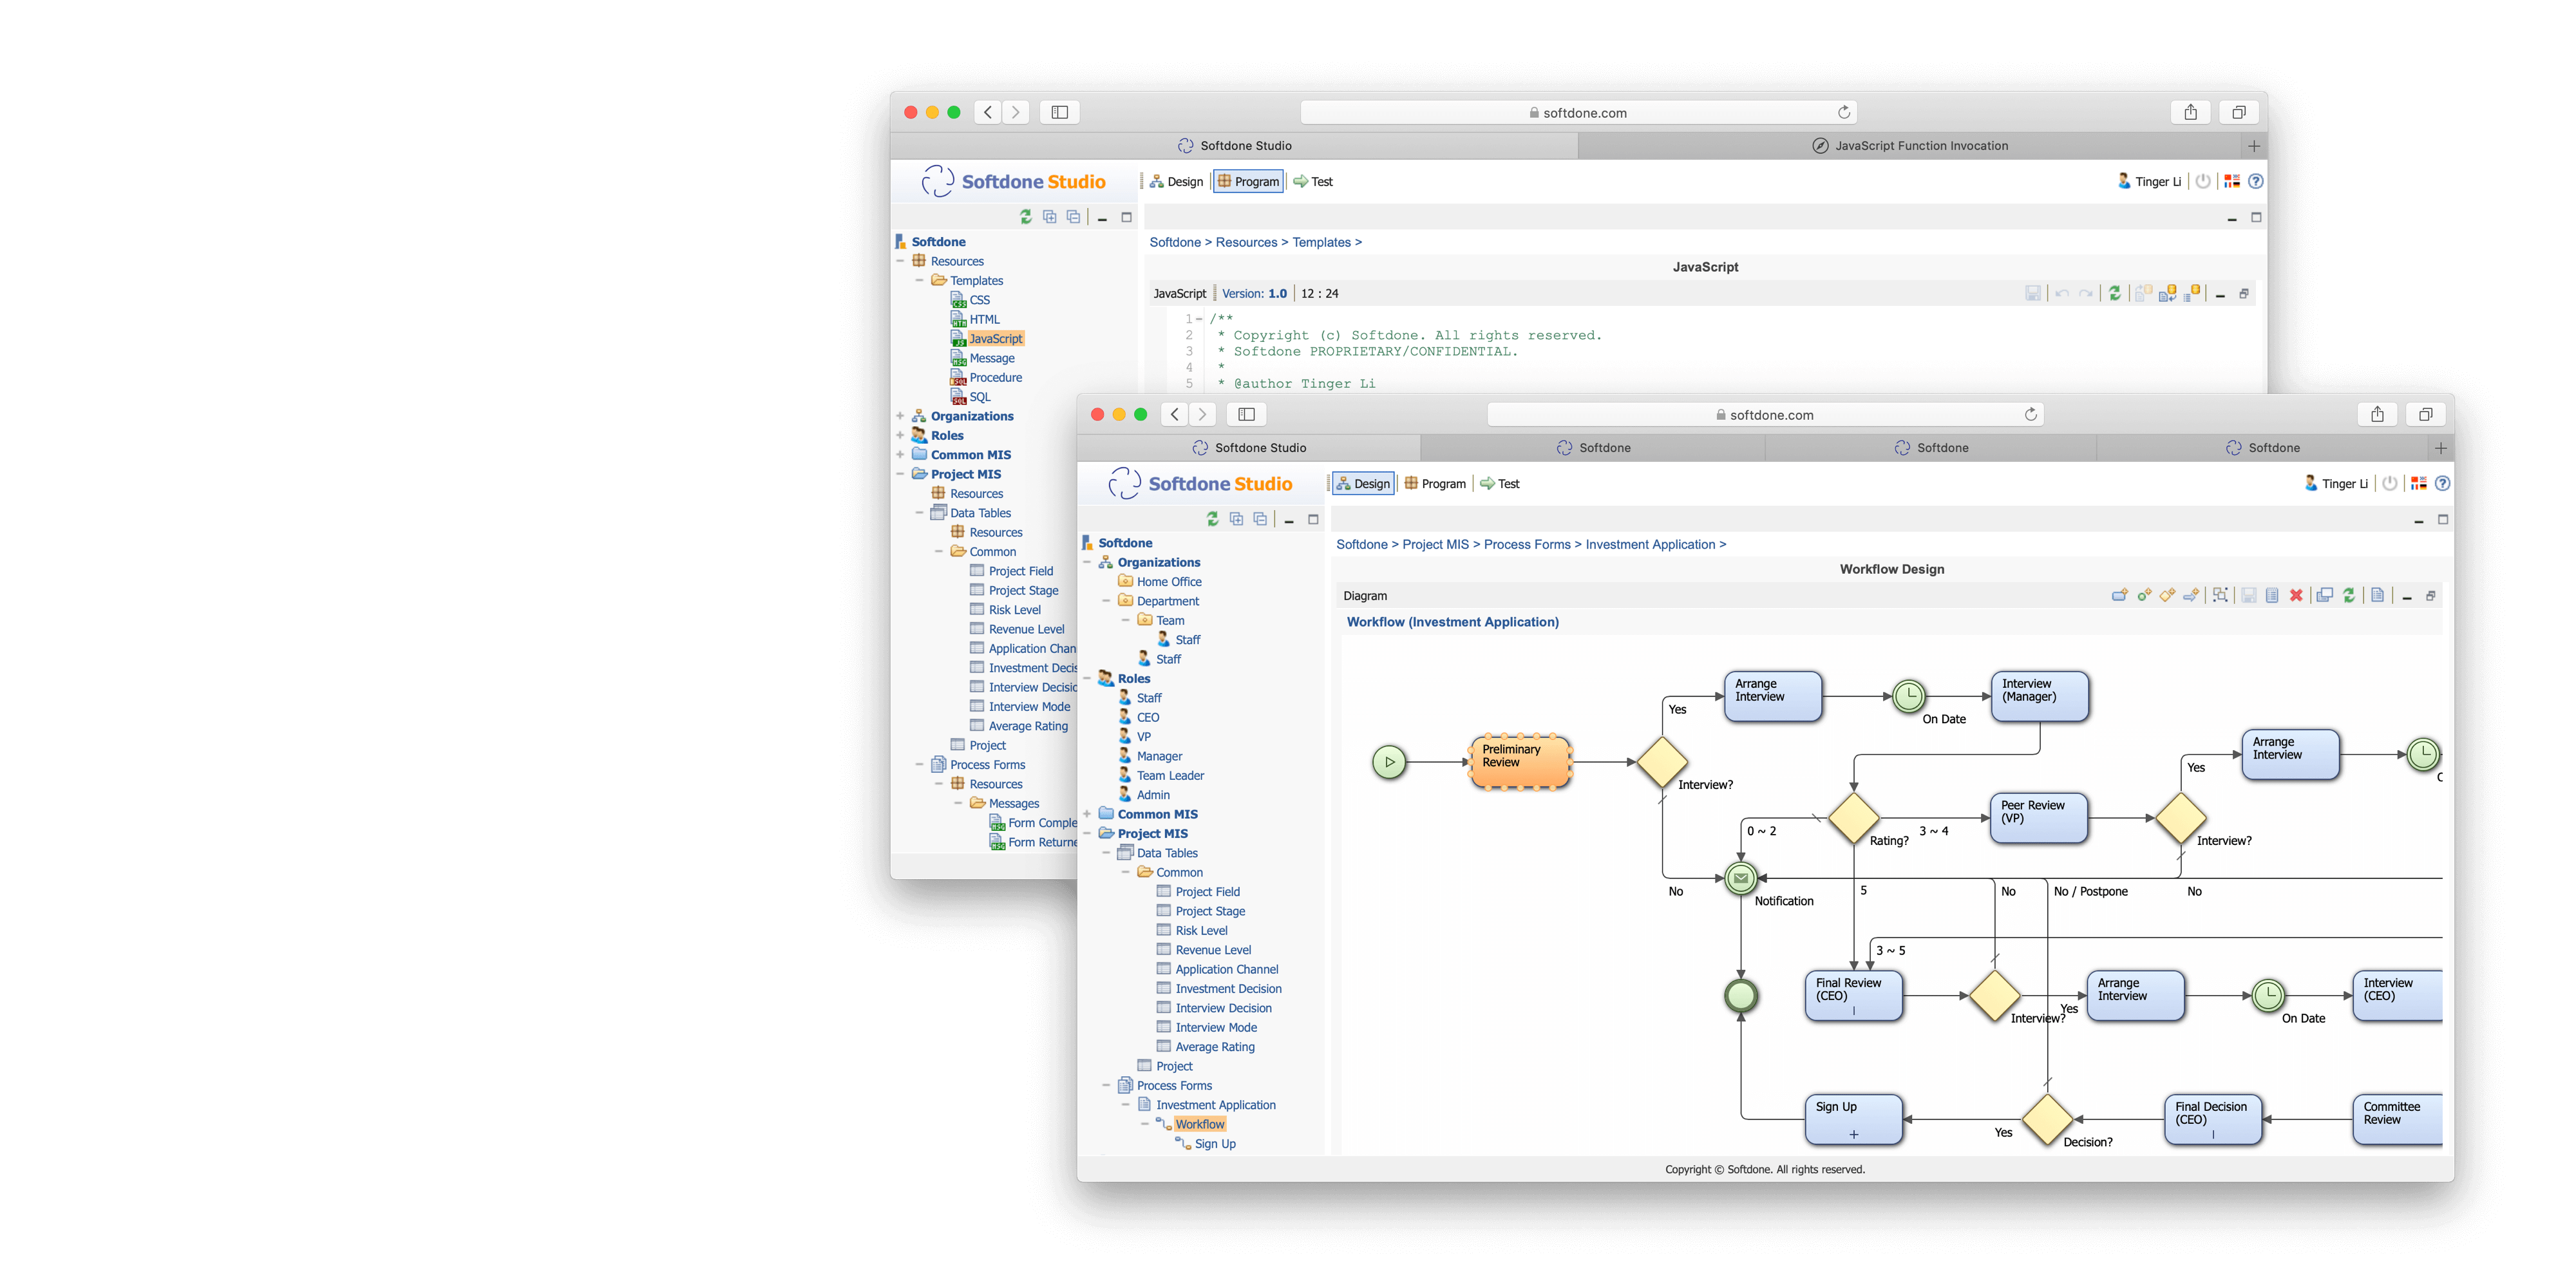
Task: Switch to Program mode in front window
Action: 1435,484
